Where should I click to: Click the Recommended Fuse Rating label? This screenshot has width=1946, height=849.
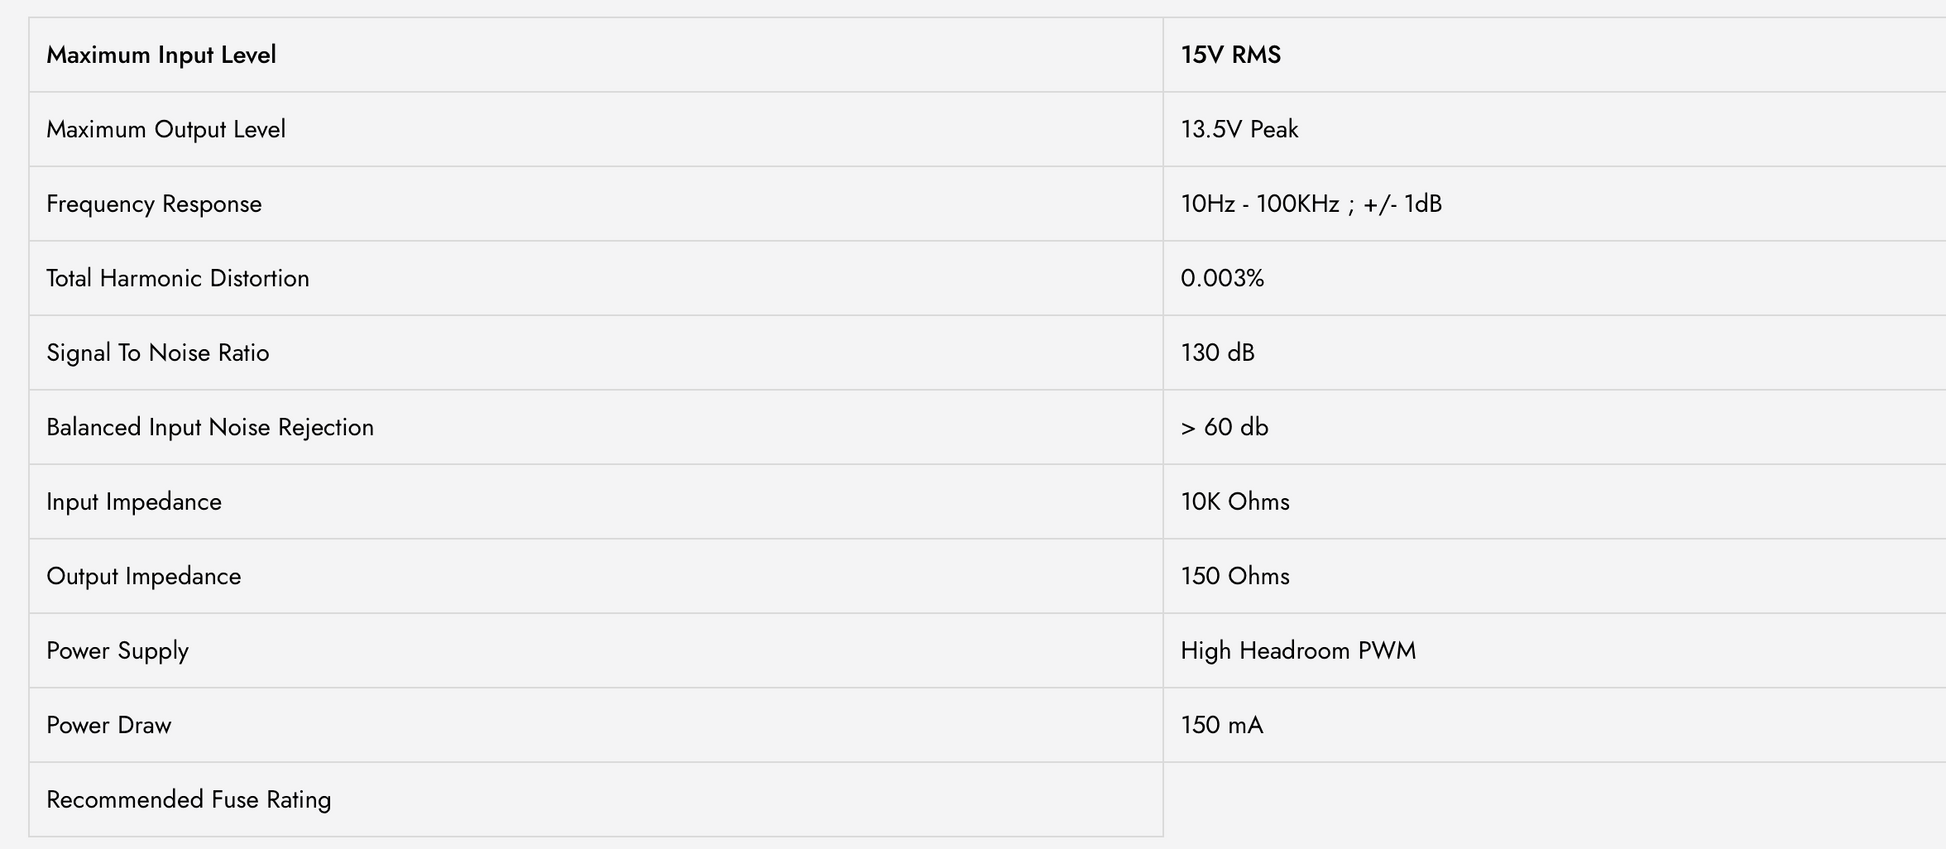(x=189, y=800)
